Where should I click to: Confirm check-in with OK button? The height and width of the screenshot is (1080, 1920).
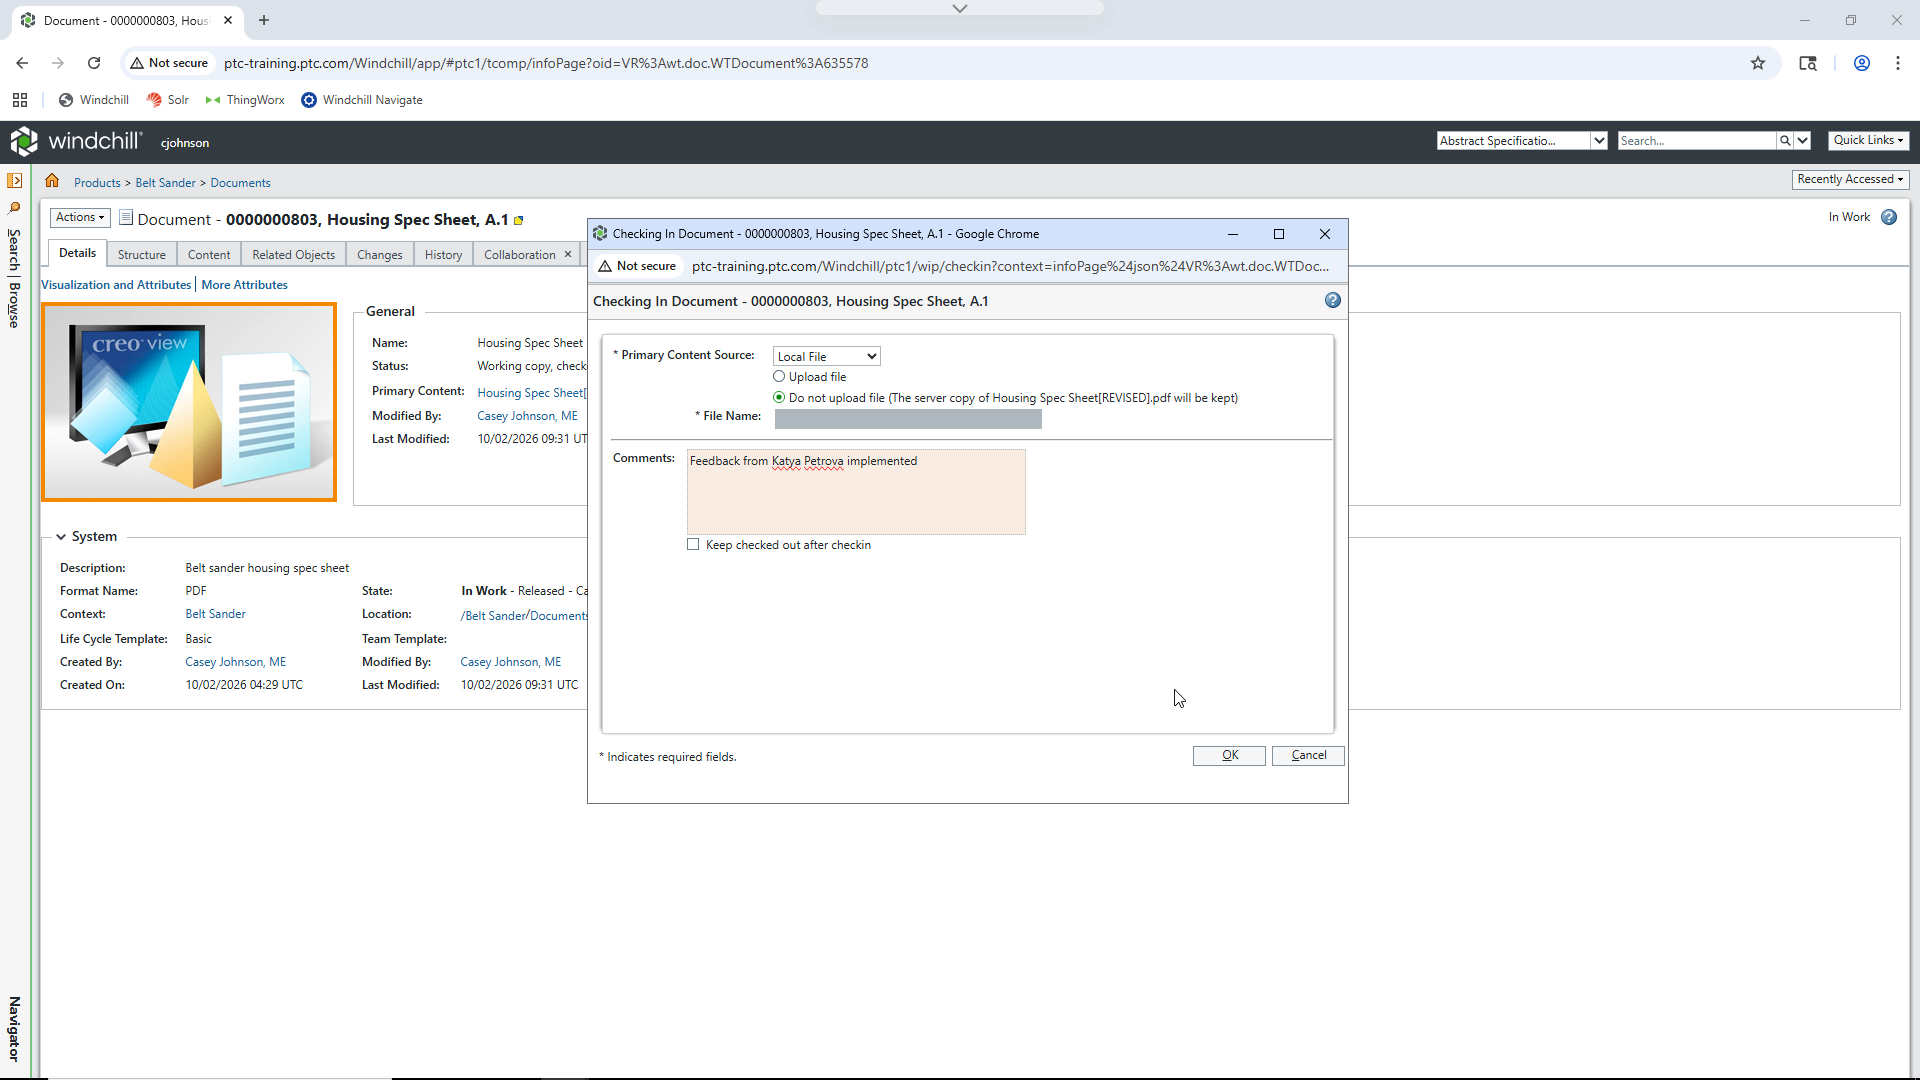1229,755
